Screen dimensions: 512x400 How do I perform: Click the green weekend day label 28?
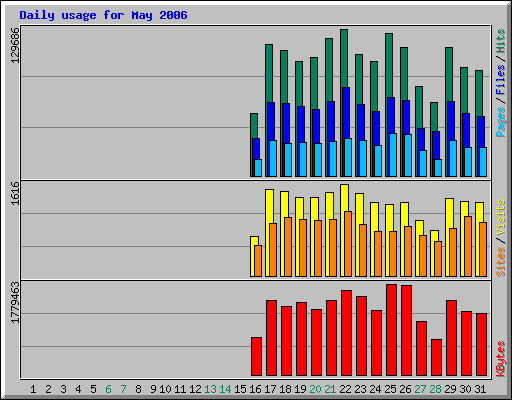pyautogui.click(x=435, y=389)
